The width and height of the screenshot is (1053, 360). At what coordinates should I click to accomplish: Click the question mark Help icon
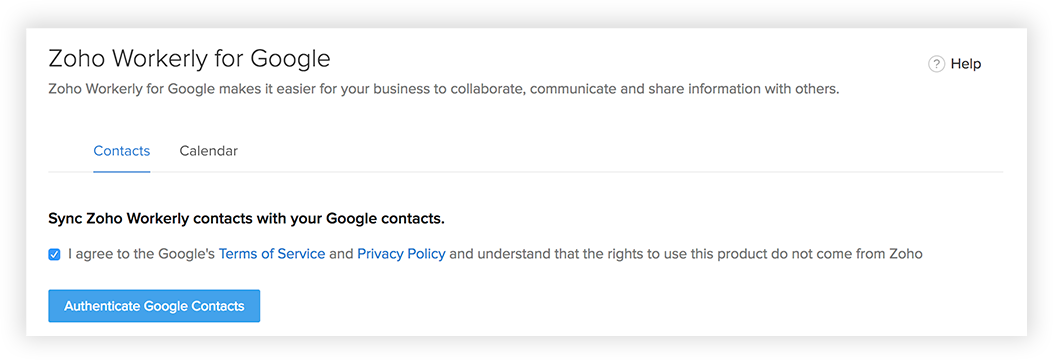tap(936, 64)
